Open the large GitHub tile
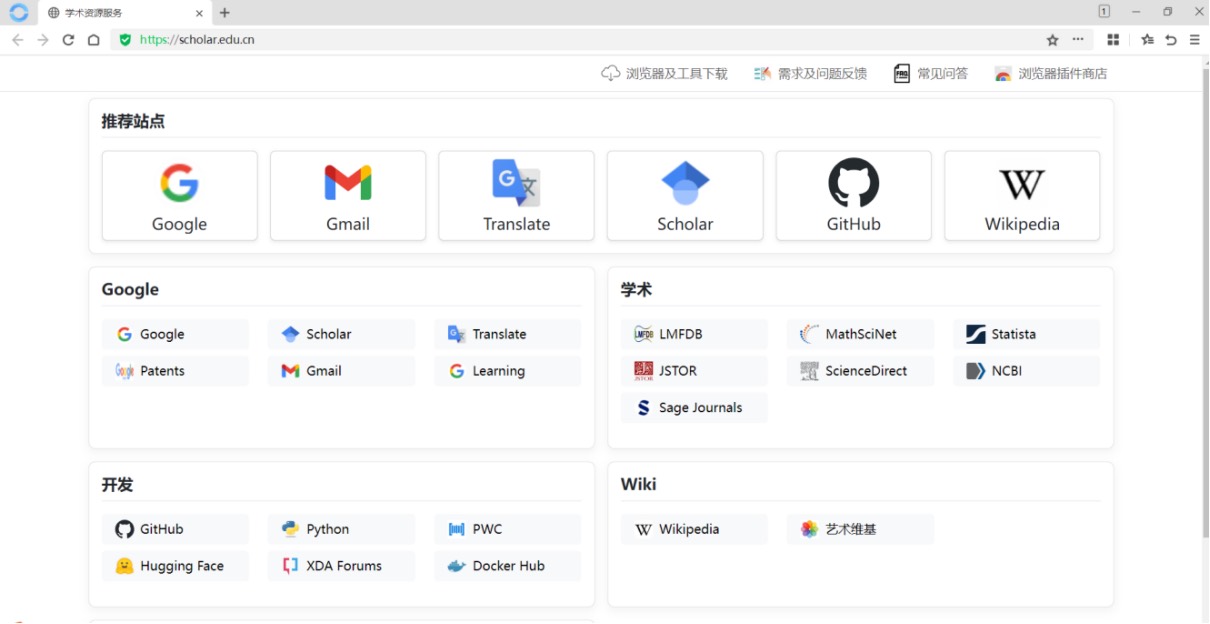Image resolution: width=1210 pixels, height=624 pixels. [x=854, y=196]
